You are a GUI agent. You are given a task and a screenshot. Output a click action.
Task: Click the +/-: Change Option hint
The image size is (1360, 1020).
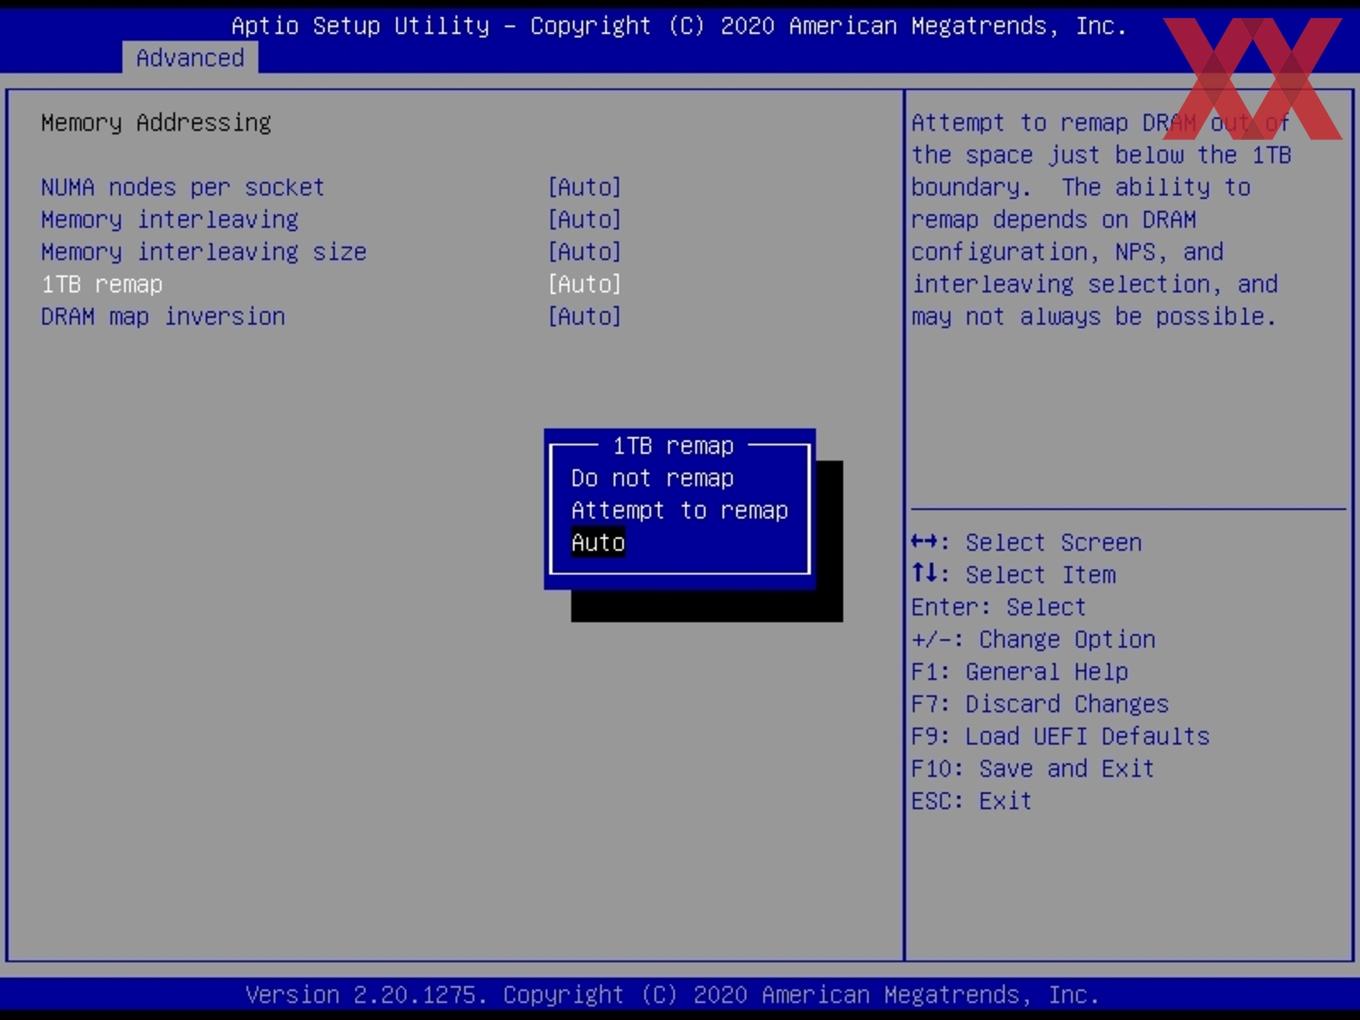coord(1033,639)
